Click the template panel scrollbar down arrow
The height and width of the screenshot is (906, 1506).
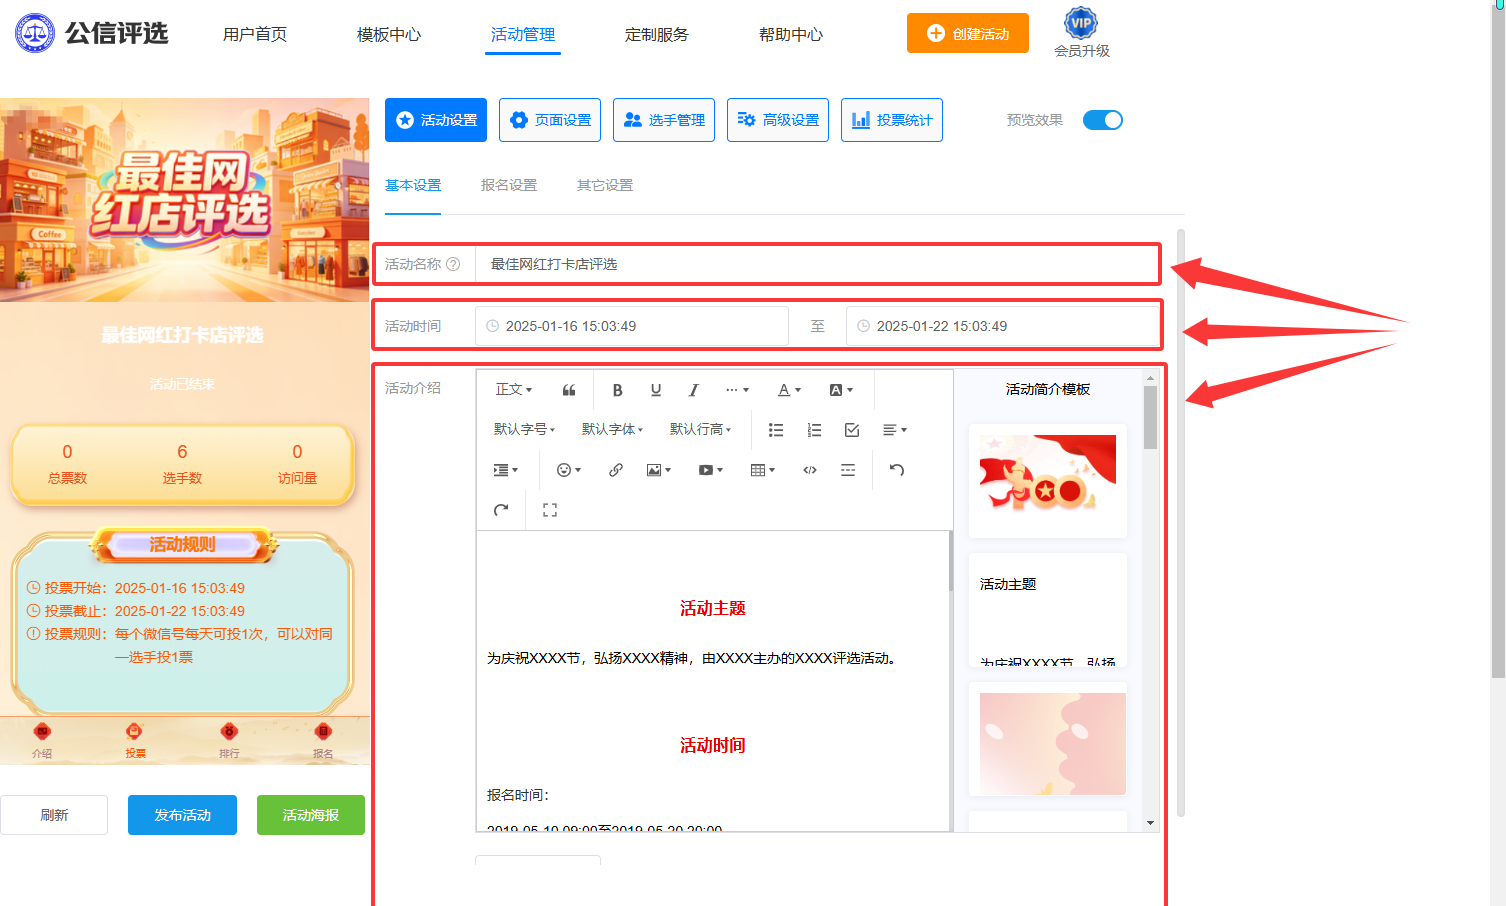1150,823
